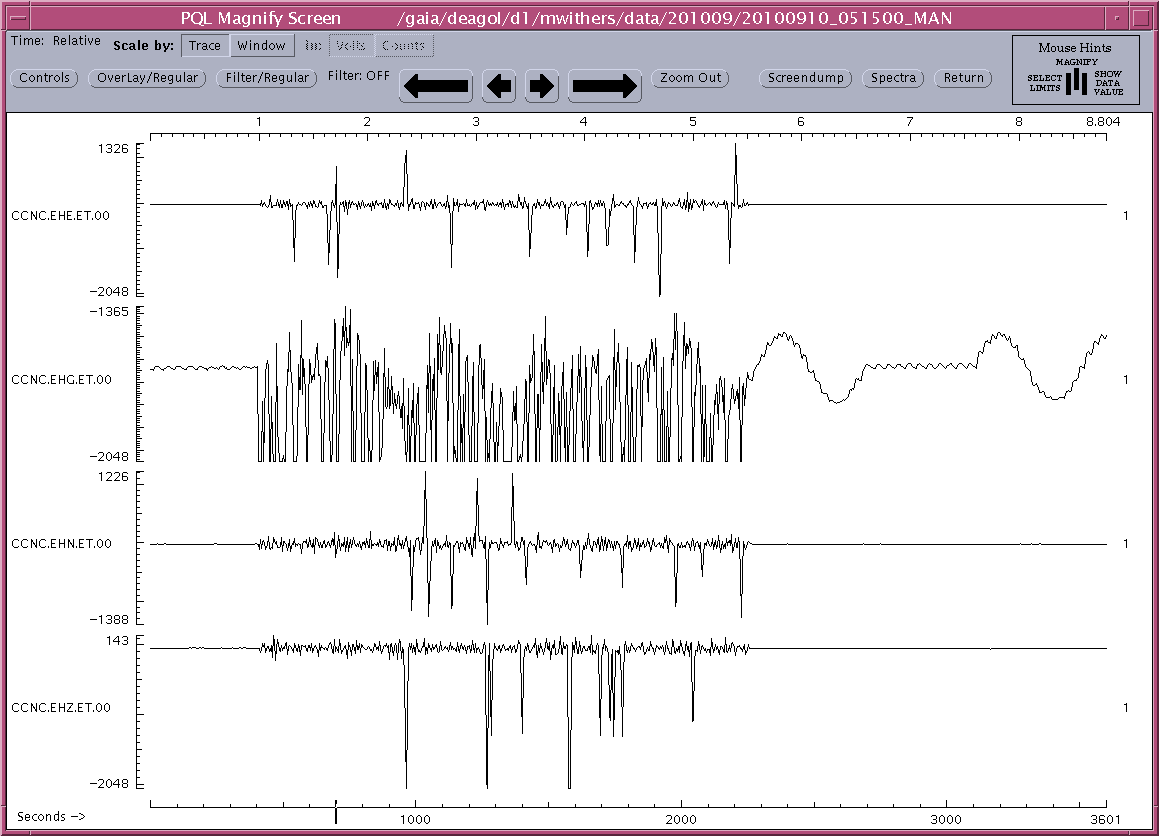Click Zoom Out
This screenshot has height=836, width=1159.
click(690, 78)
